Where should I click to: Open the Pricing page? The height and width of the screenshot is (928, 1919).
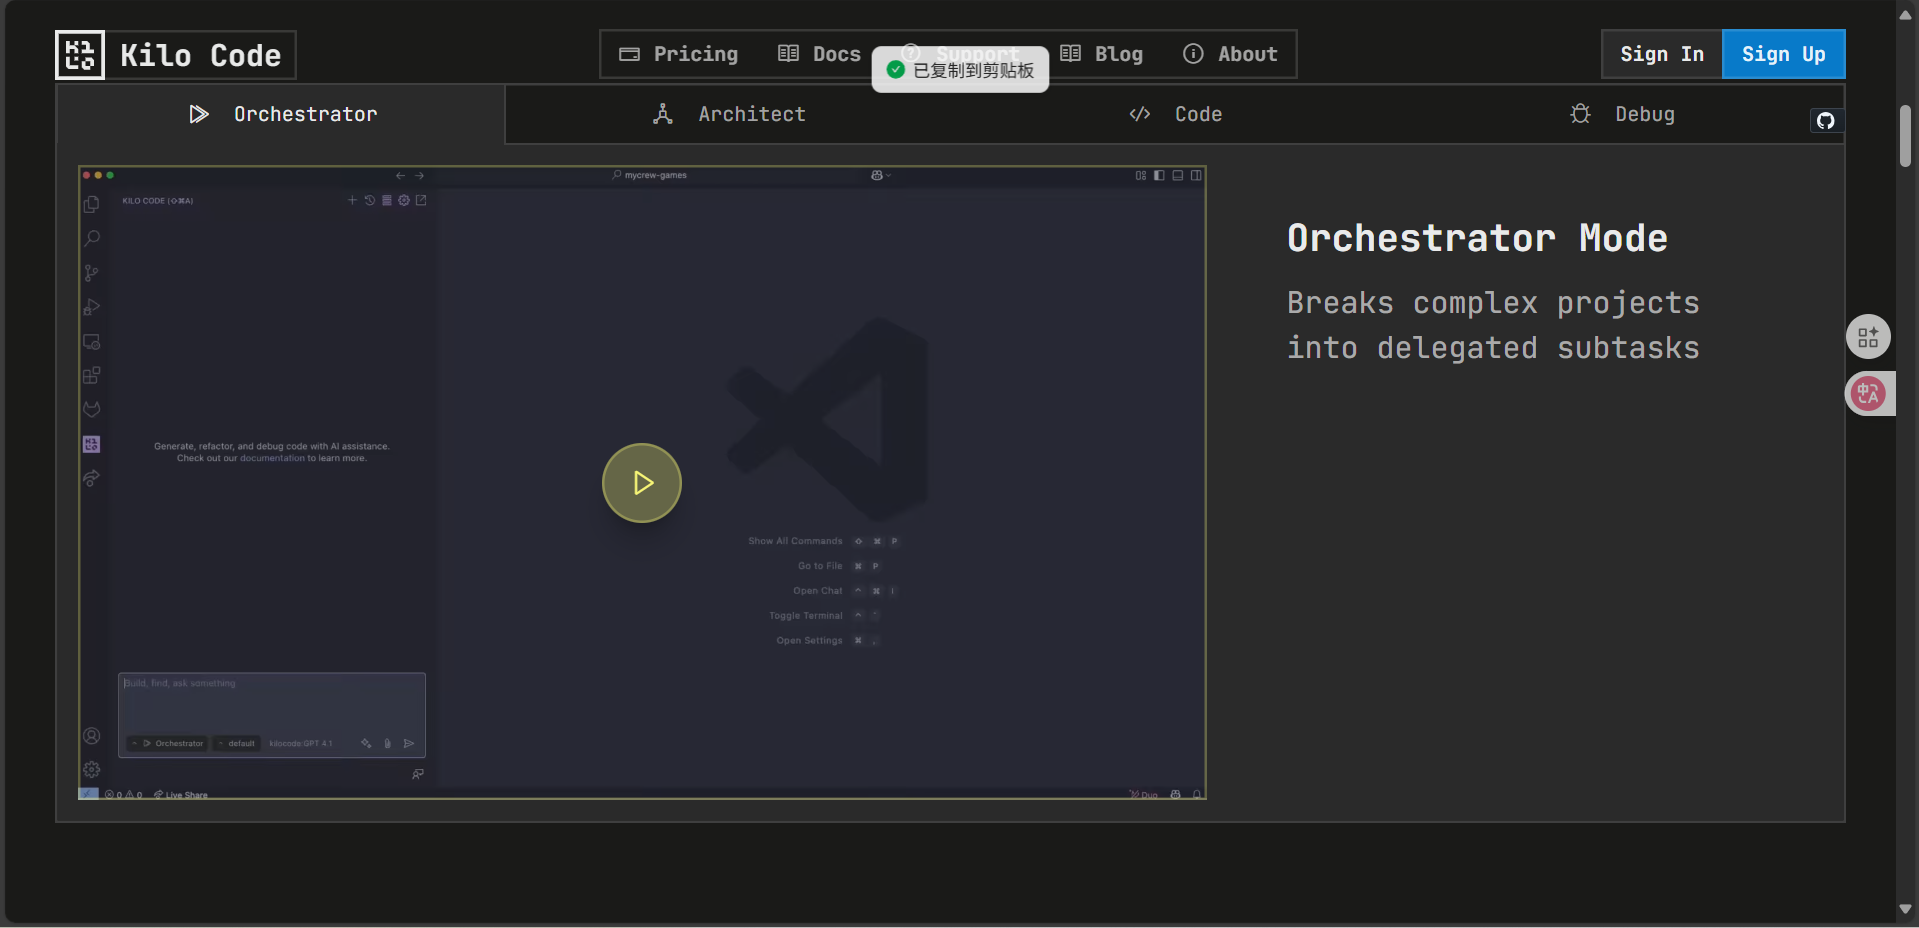(x=678, y=54)
